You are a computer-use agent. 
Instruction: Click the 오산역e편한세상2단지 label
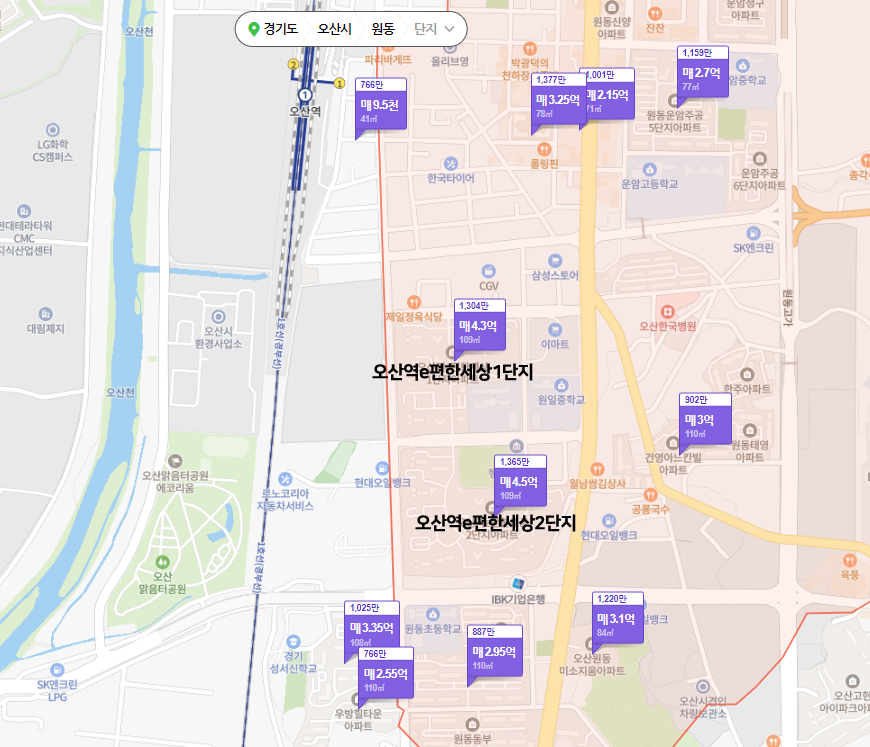[495, 522]
